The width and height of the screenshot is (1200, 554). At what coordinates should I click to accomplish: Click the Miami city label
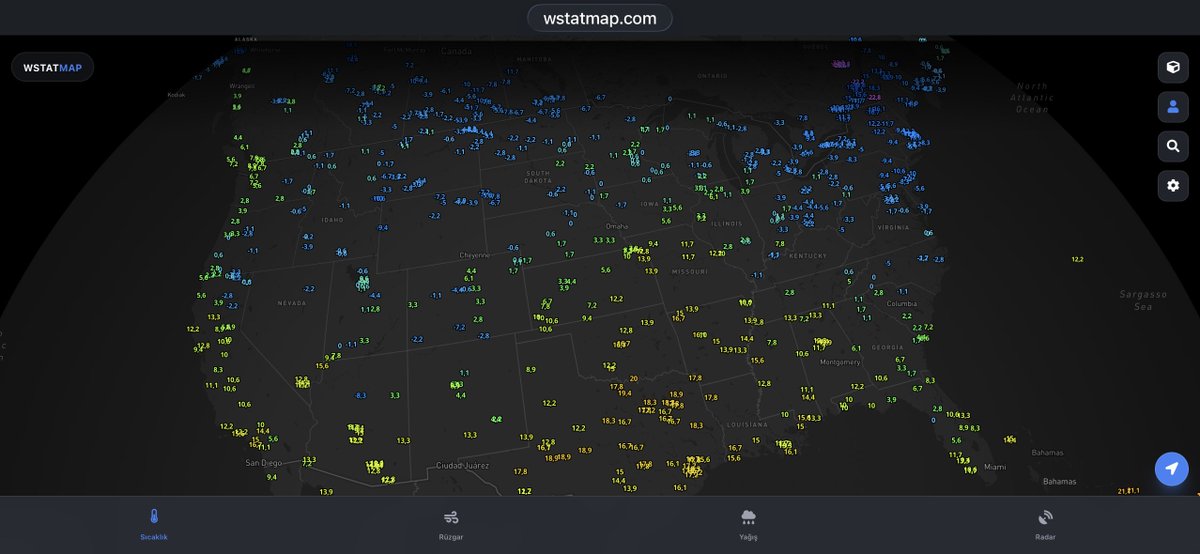tap(994, 467)
